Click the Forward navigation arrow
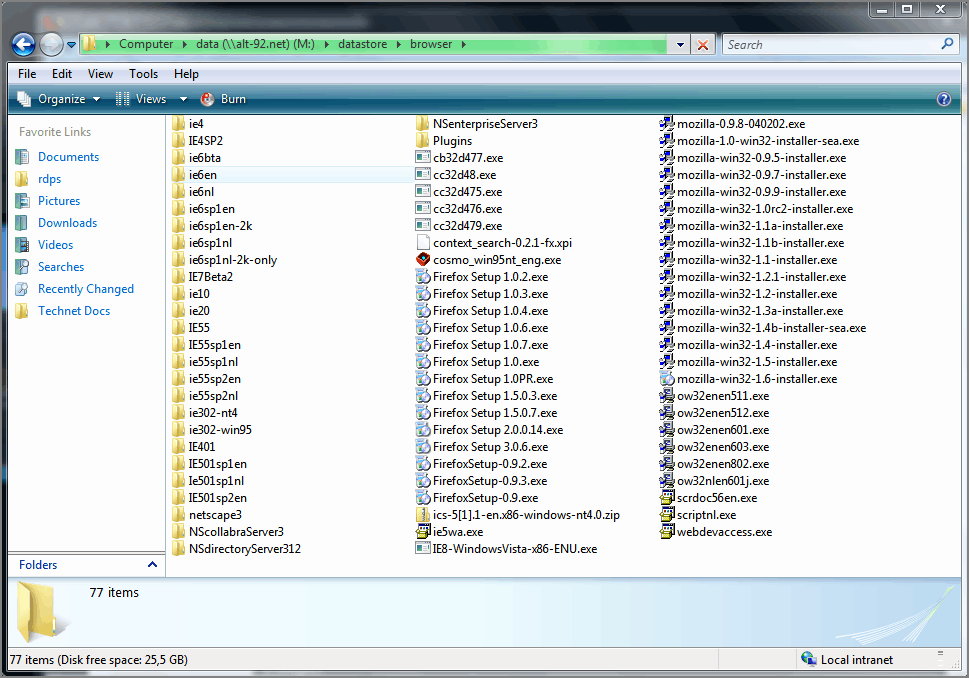969x678 pixels. tap(51, 44)
